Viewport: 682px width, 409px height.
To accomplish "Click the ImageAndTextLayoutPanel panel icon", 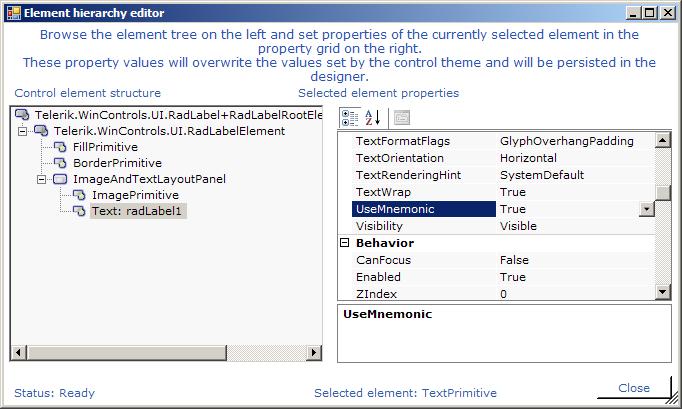I will pyautogui.click(x=60, y=179).
